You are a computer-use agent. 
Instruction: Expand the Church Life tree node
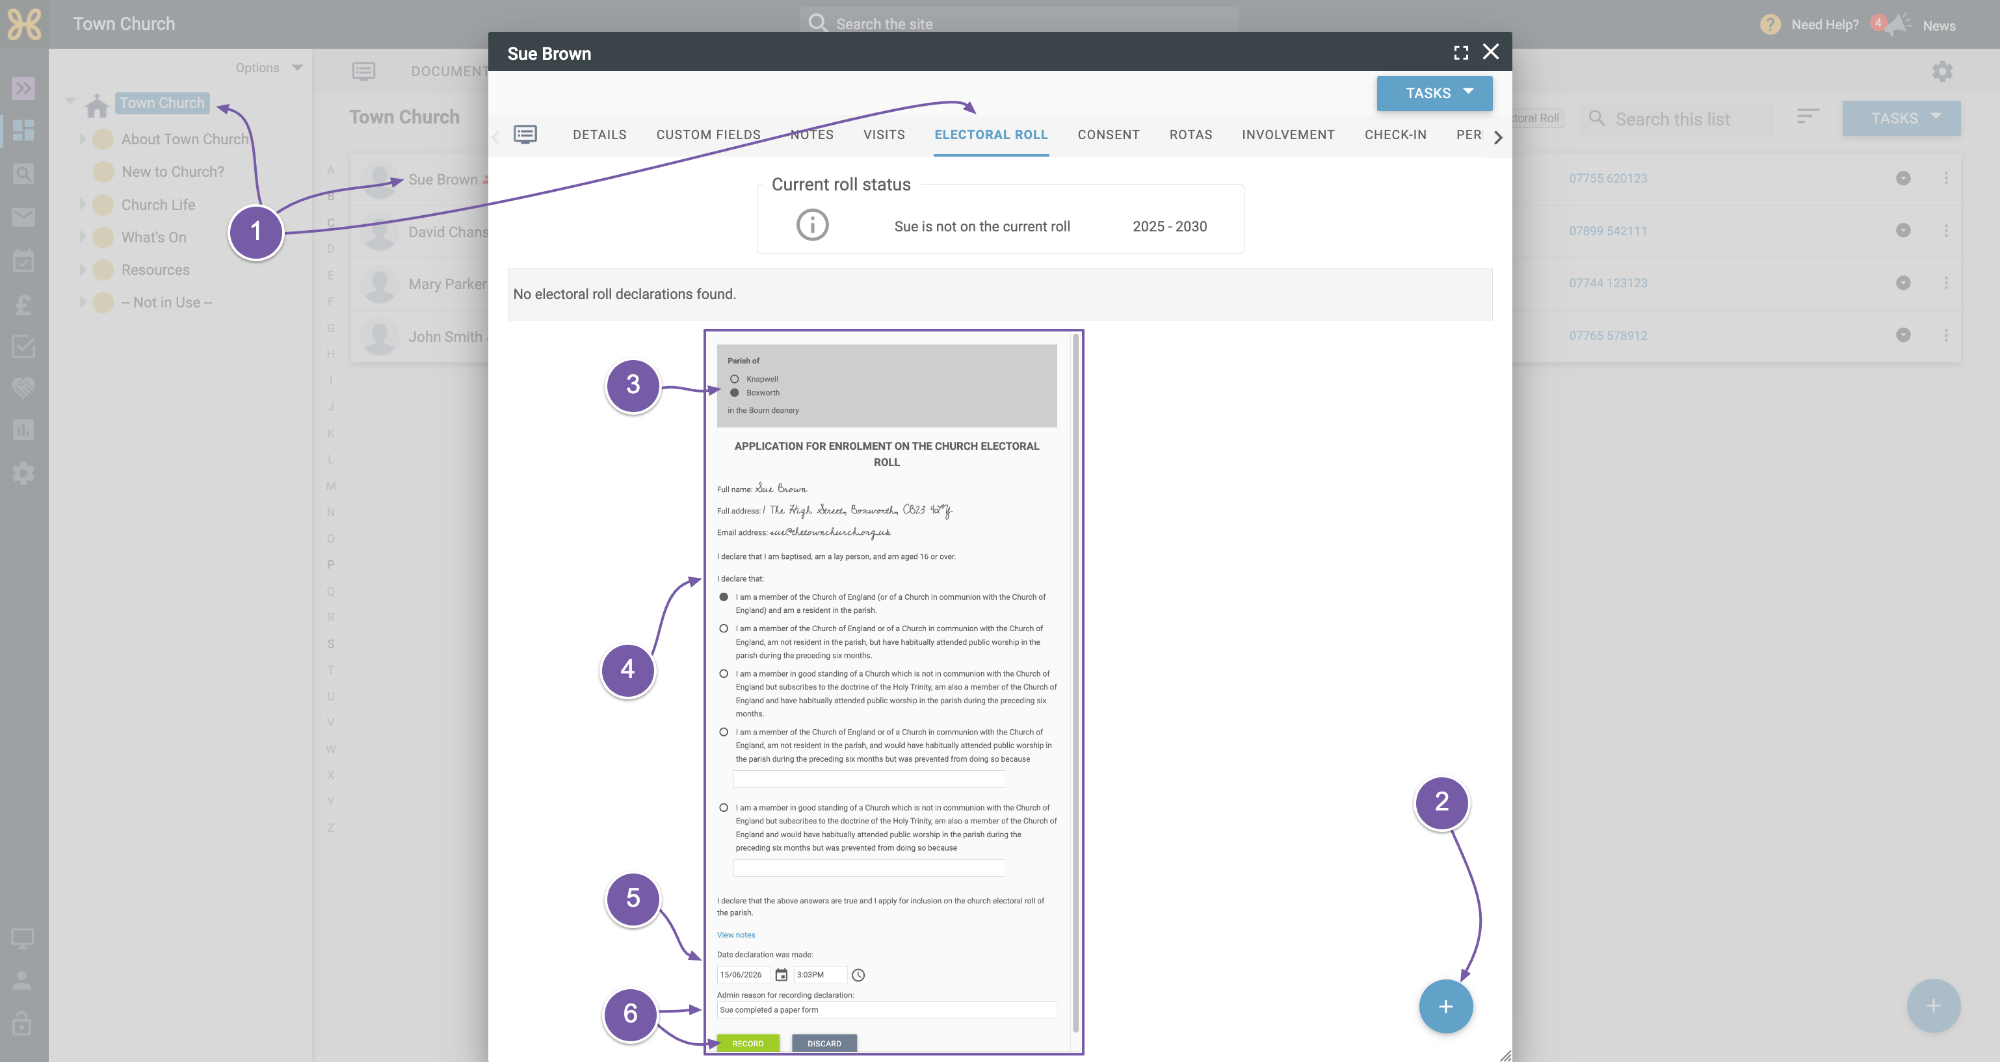82,204
